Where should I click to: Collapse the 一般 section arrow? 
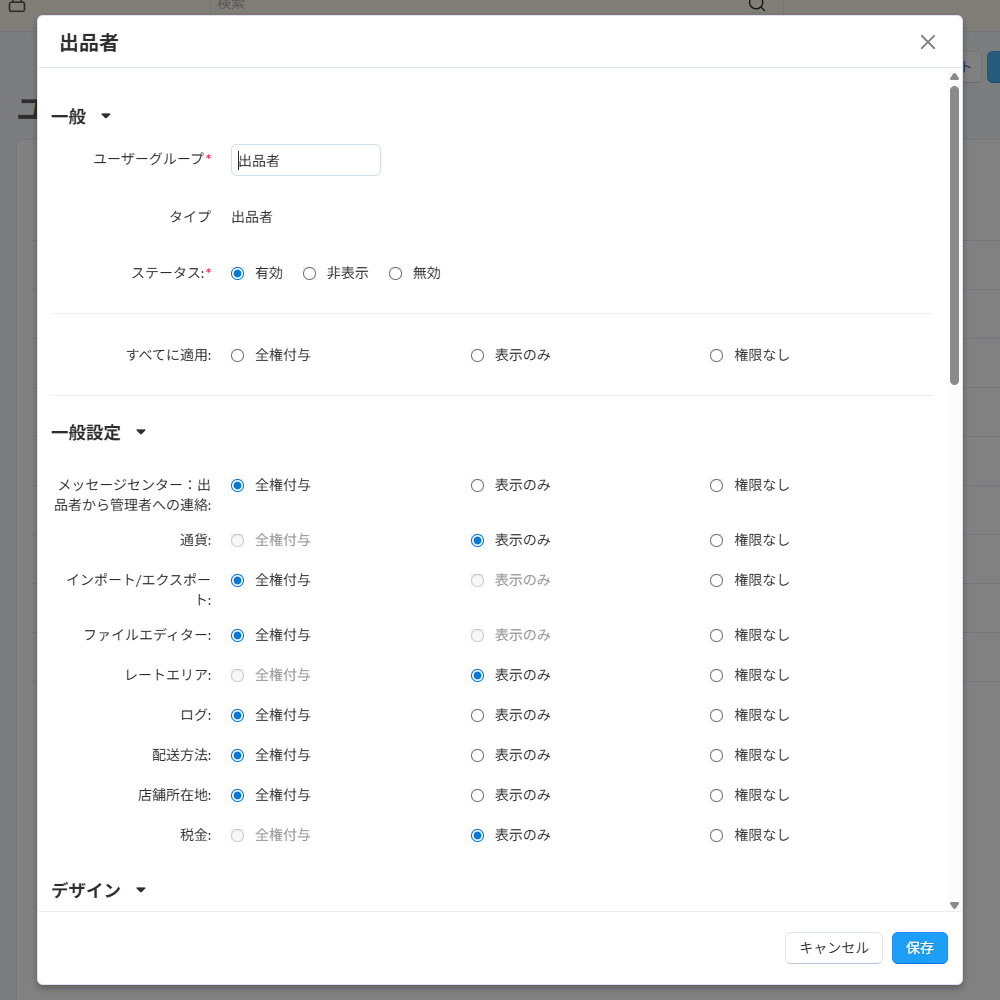click(106, 117)
